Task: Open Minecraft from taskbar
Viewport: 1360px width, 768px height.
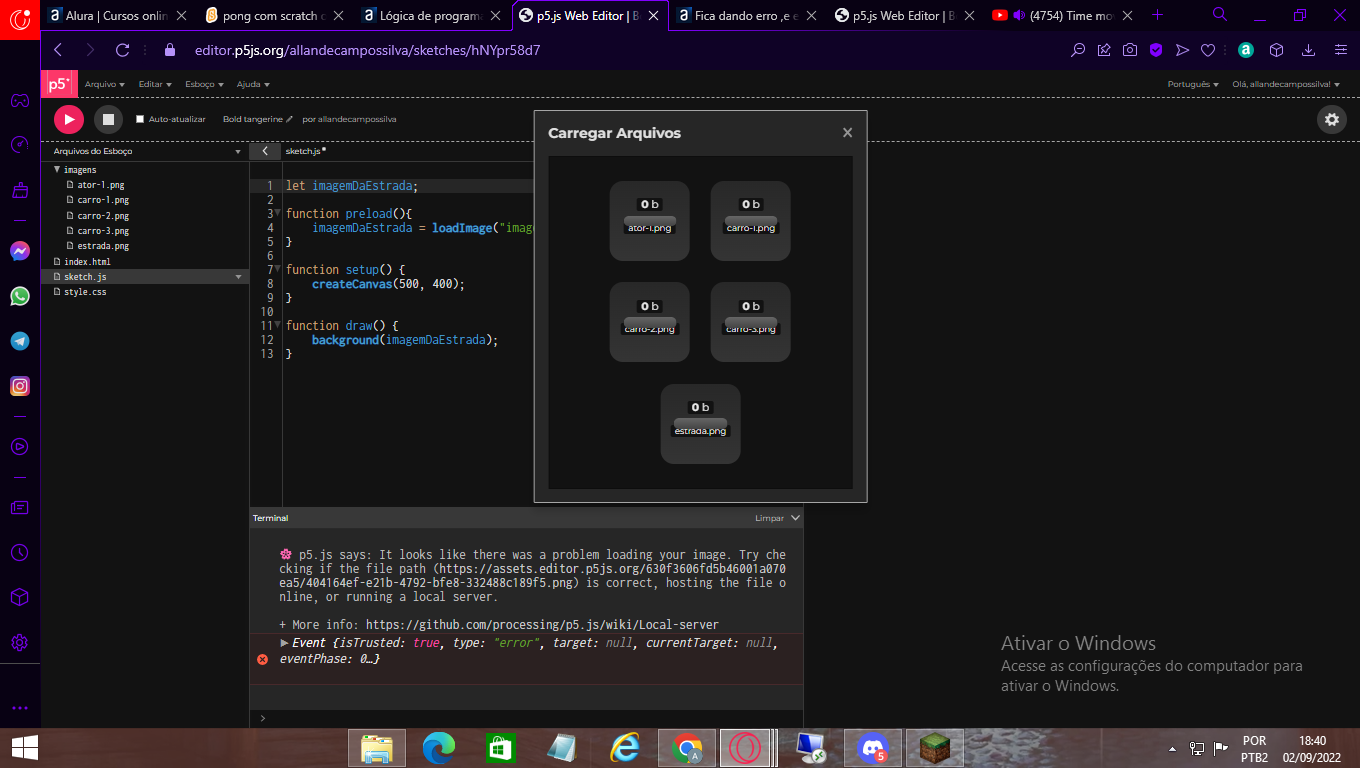Action: click(x=935, y=748)
